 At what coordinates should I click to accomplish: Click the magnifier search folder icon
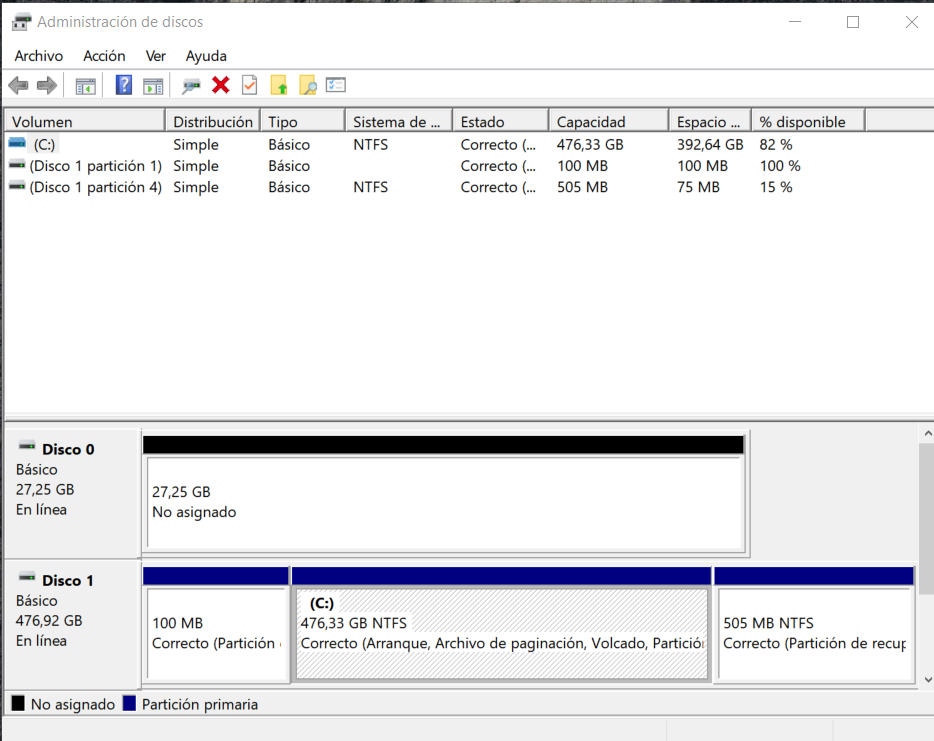point(308,86)
